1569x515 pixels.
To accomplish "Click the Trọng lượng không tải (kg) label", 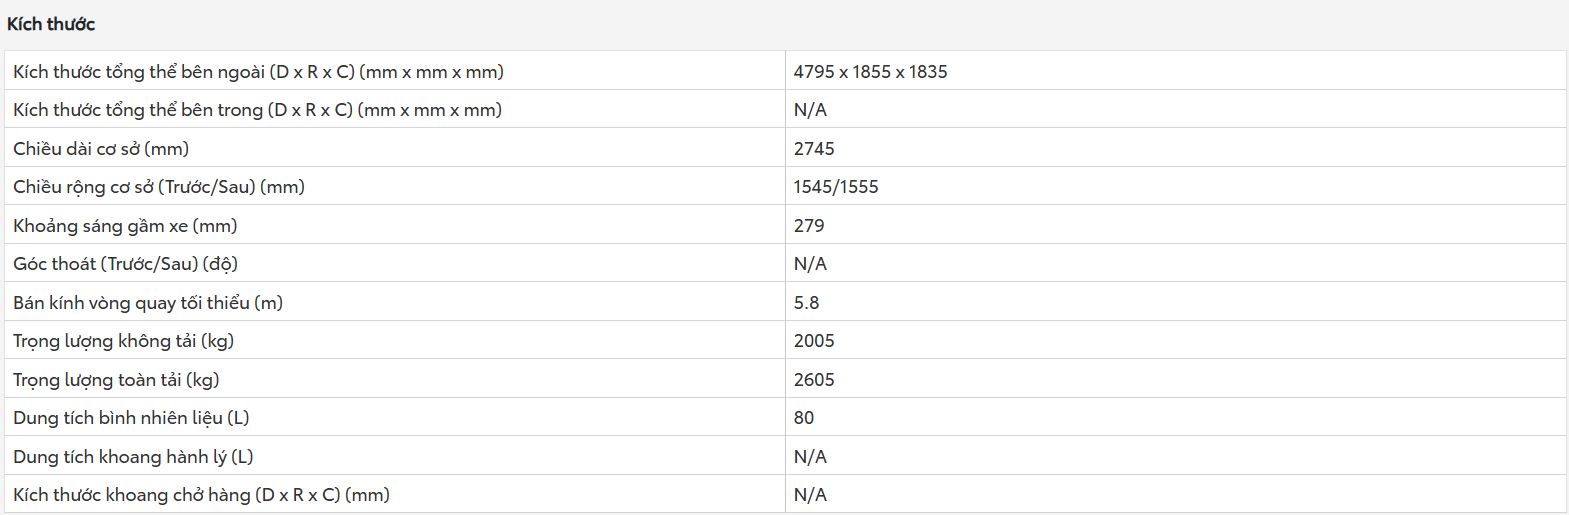I will pyautogui.click(x=123, y=341).
